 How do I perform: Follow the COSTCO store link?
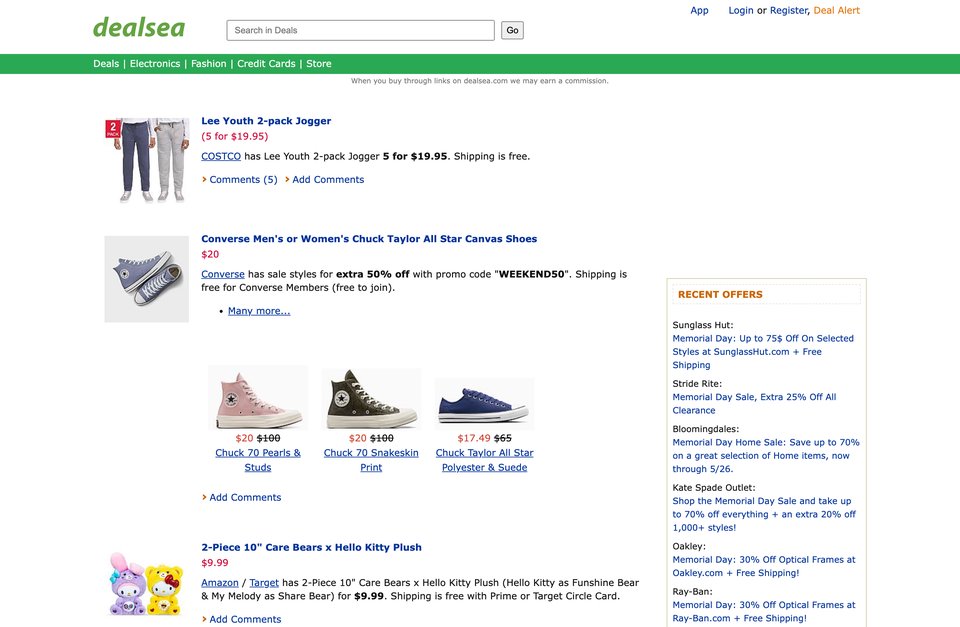tap(221, 156)
